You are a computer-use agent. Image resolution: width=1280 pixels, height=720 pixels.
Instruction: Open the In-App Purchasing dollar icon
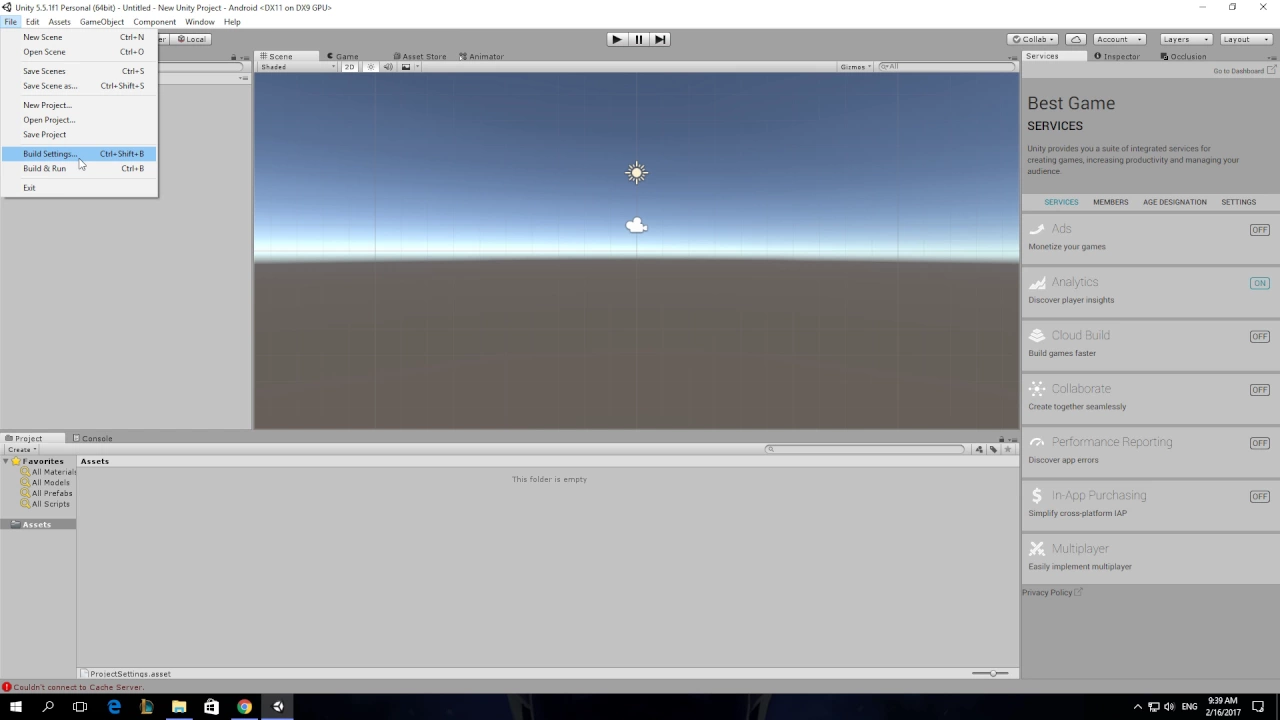[x=1037, y=495]
